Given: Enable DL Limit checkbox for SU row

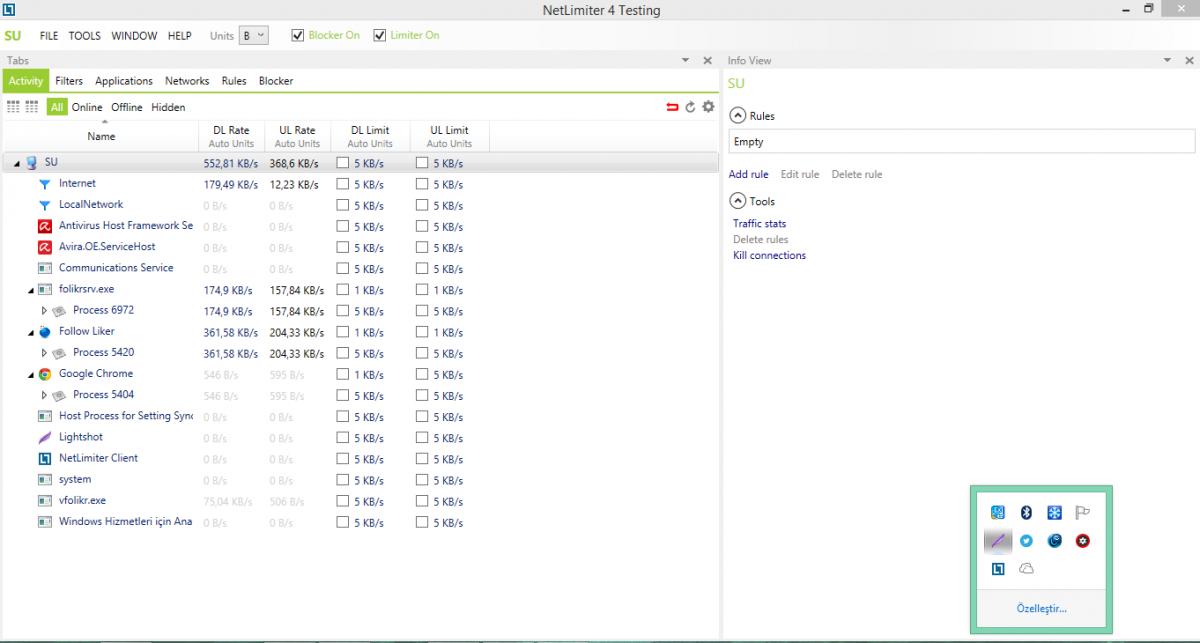Looking at the screenshot, I should [343, 163].
